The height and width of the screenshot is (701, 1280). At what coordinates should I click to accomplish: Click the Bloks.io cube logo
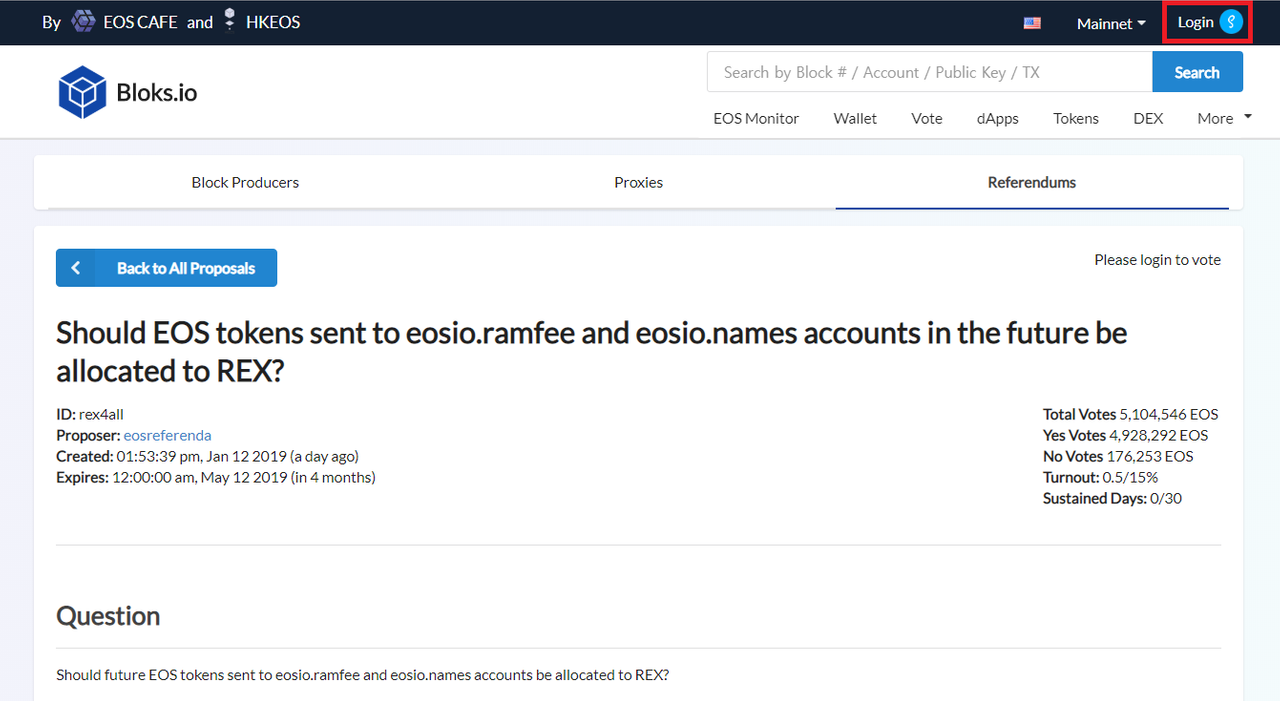[x=82, y=93]
